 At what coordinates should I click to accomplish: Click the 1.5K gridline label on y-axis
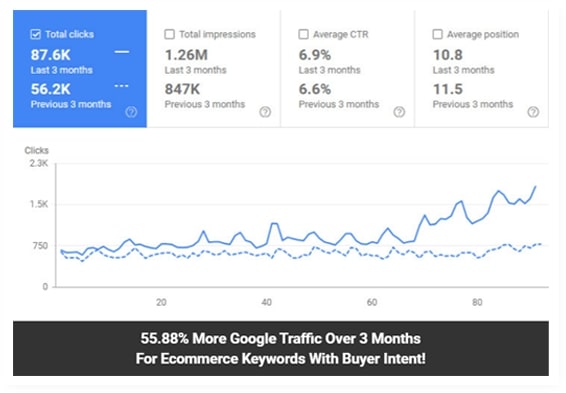pyautogui.click(x=39, y=204)
